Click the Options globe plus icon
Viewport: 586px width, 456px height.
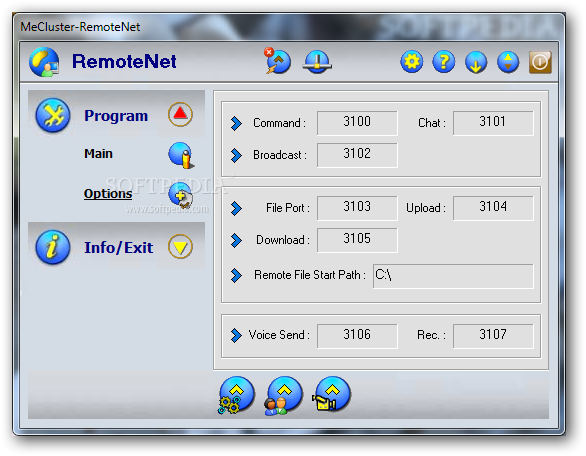pos(181,195)
